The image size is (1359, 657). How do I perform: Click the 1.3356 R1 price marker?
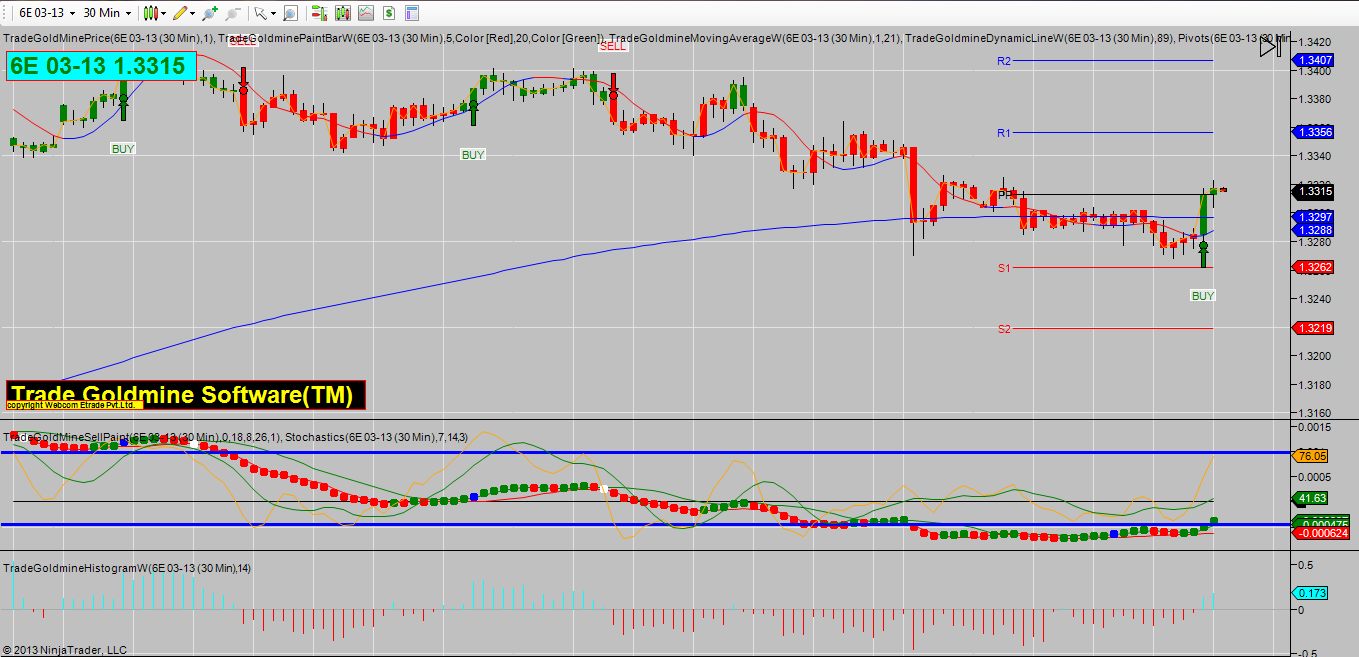coord(1314,132)
